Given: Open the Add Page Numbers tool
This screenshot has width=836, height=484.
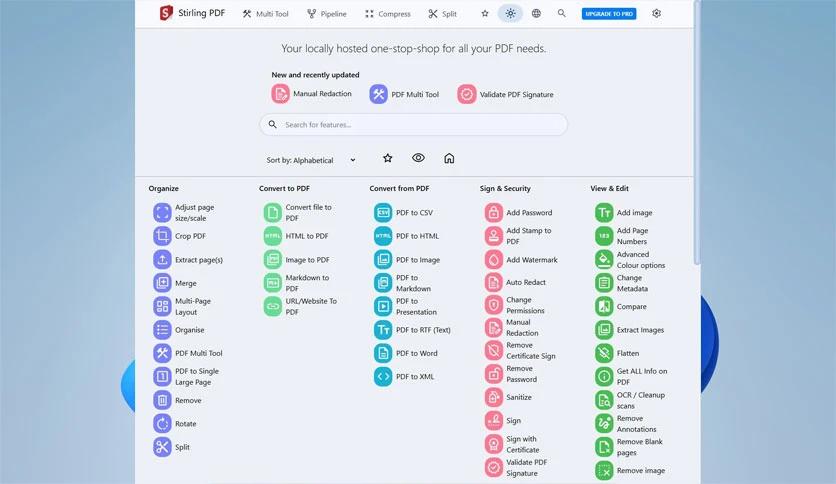Looking at the screenshot, I should (622, 236).
